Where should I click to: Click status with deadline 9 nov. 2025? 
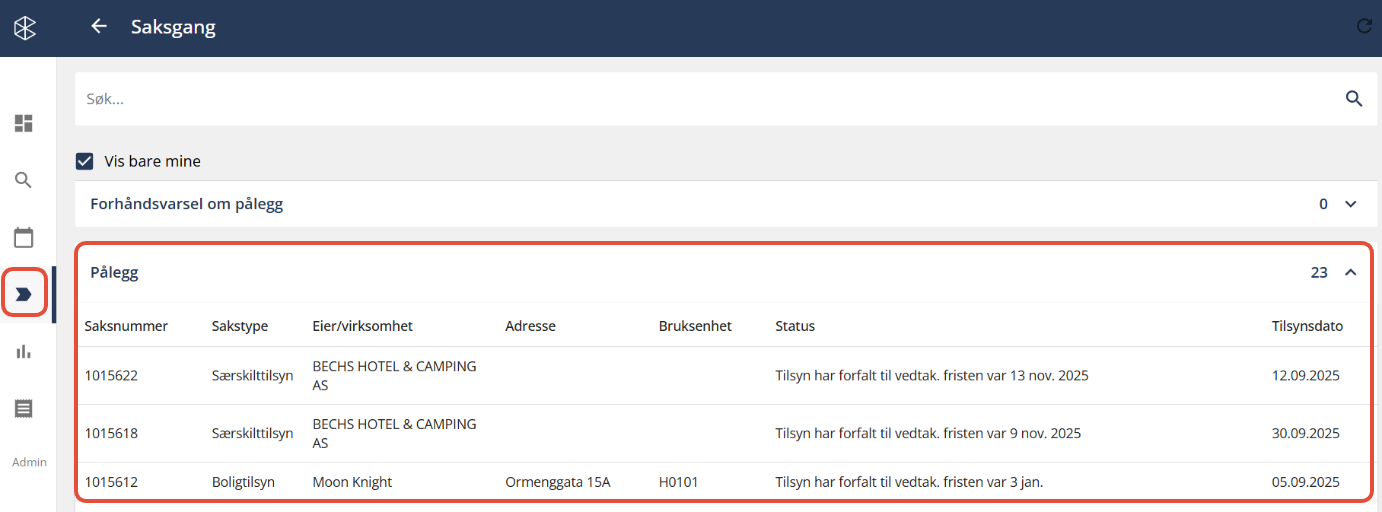click(928, 434)
